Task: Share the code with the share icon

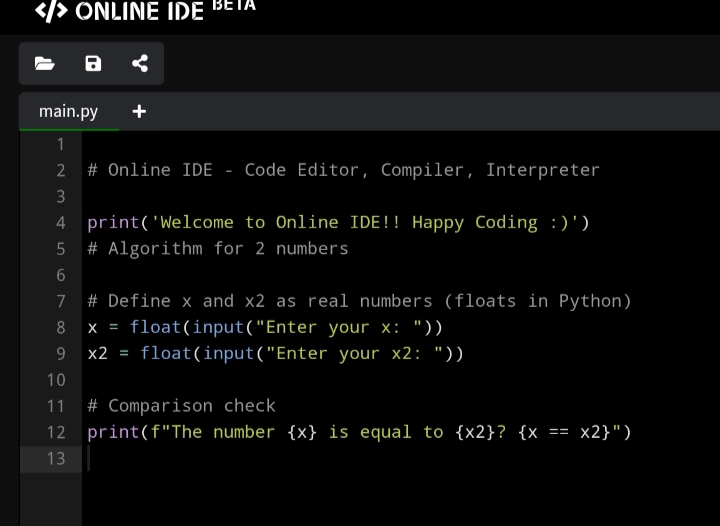Action: pyautogui.click(x=140, y=63)
